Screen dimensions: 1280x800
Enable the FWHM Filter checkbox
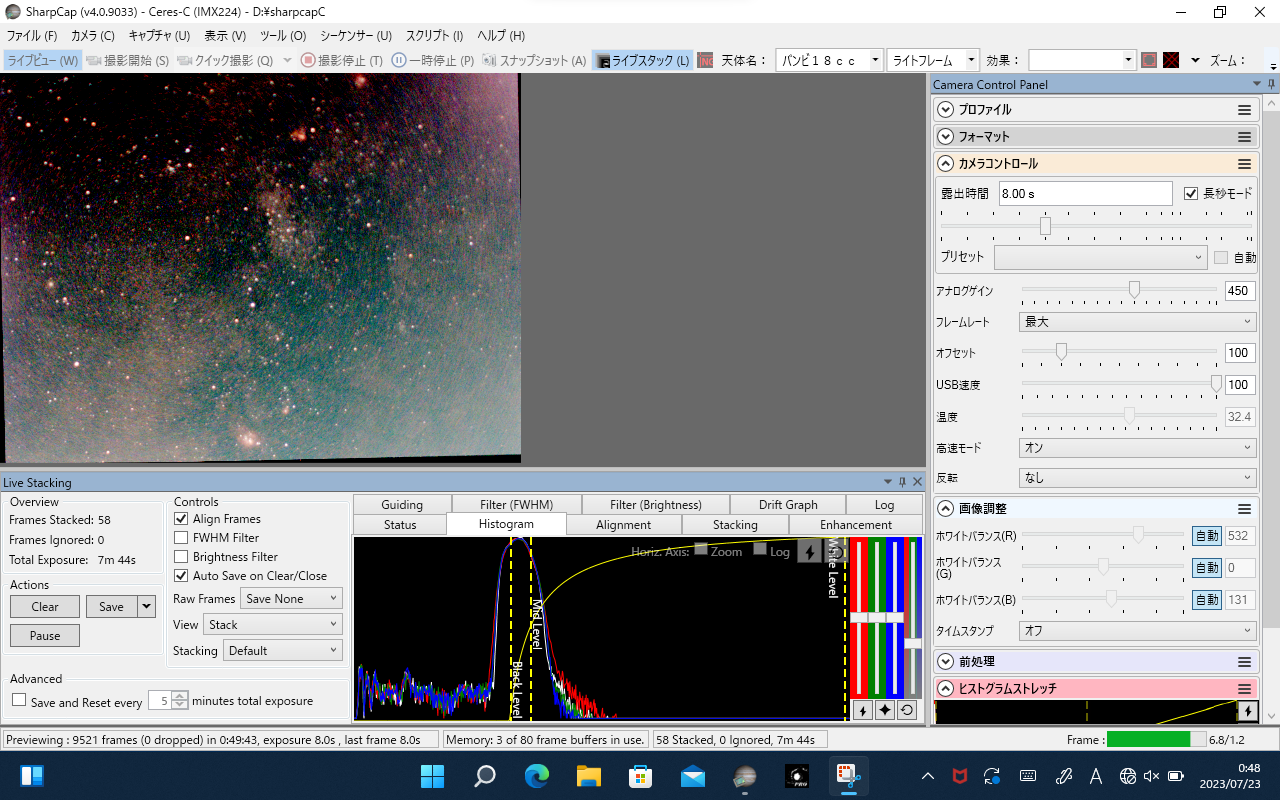tap(181, 538)
